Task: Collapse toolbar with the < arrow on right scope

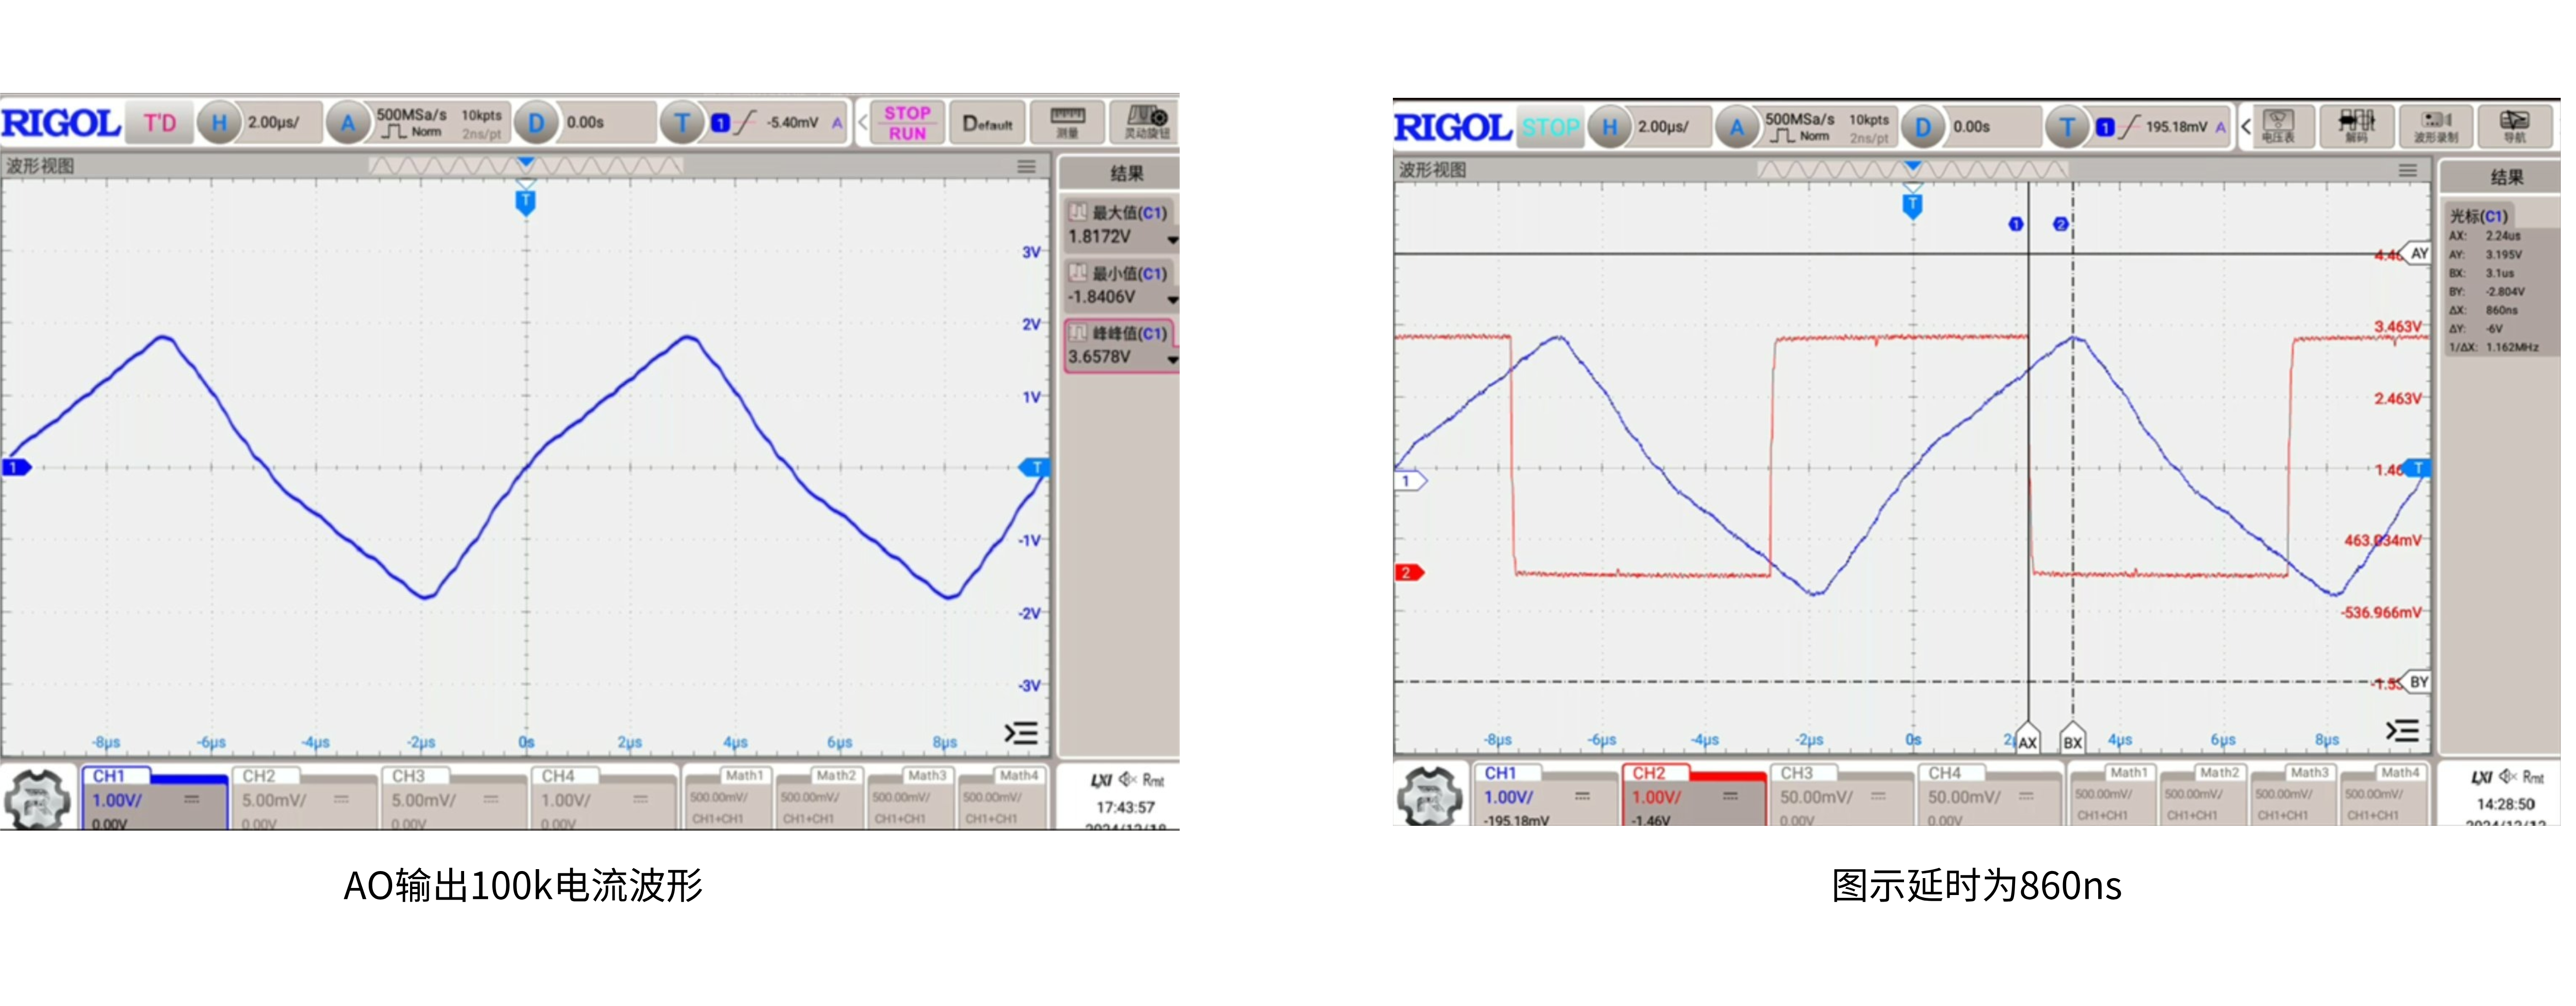Action: pyautogui.click(x=2246, y=127)
